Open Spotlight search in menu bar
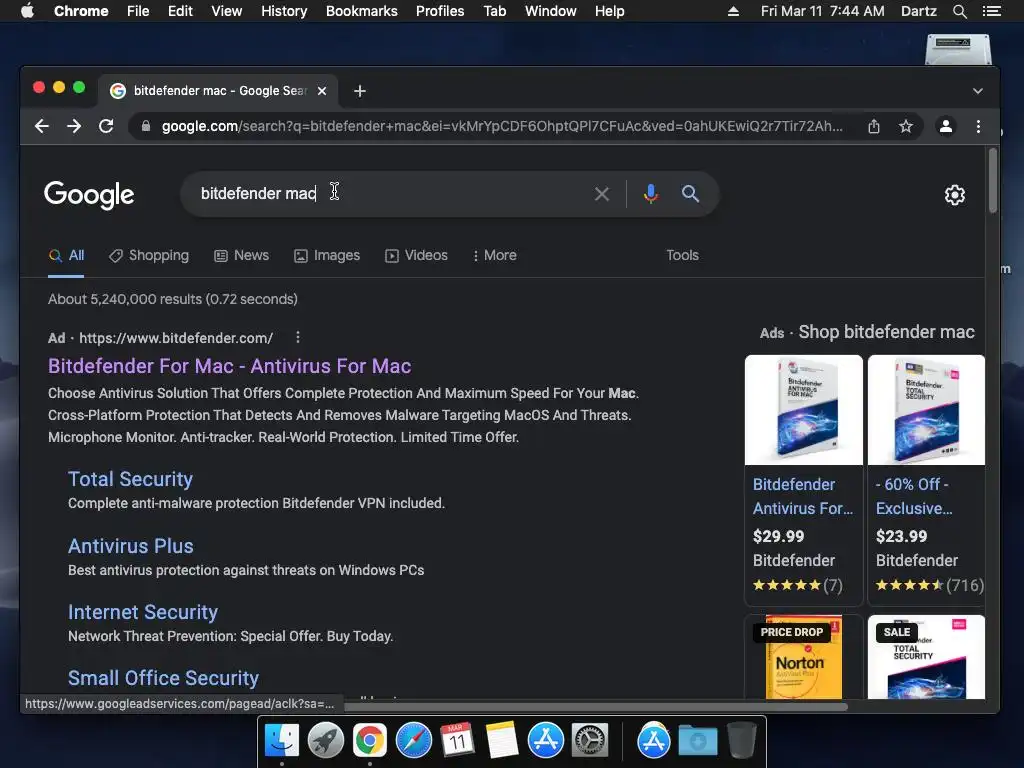 coord(959,11)
